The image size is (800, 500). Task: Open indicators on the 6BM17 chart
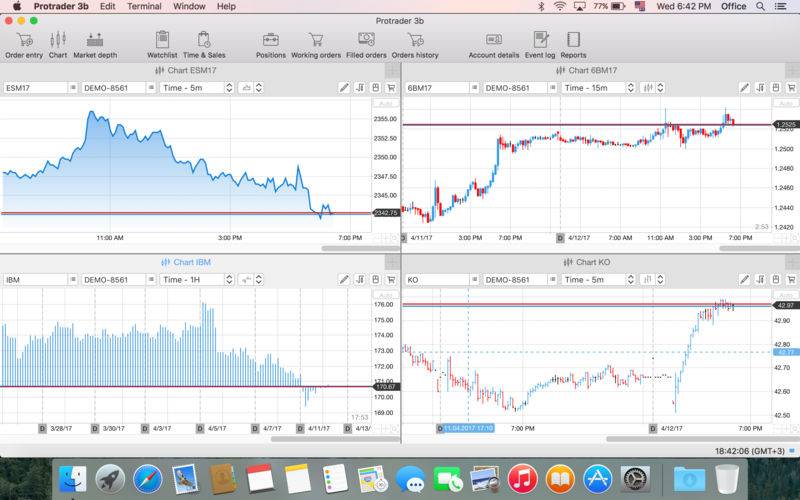click(761, 88)
